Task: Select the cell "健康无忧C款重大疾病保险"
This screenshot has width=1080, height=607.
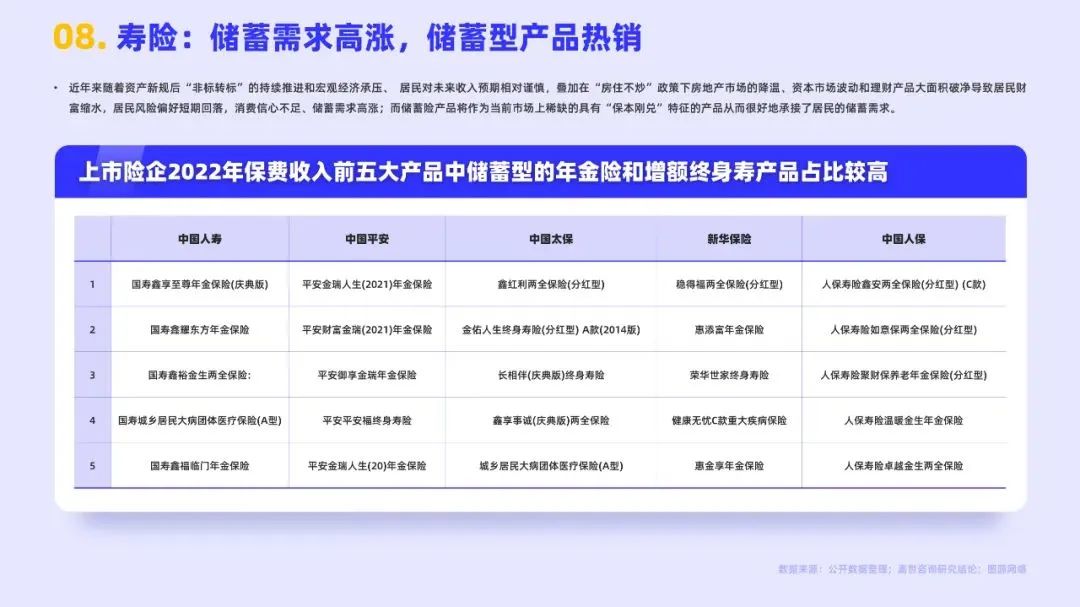Action: 729,420
